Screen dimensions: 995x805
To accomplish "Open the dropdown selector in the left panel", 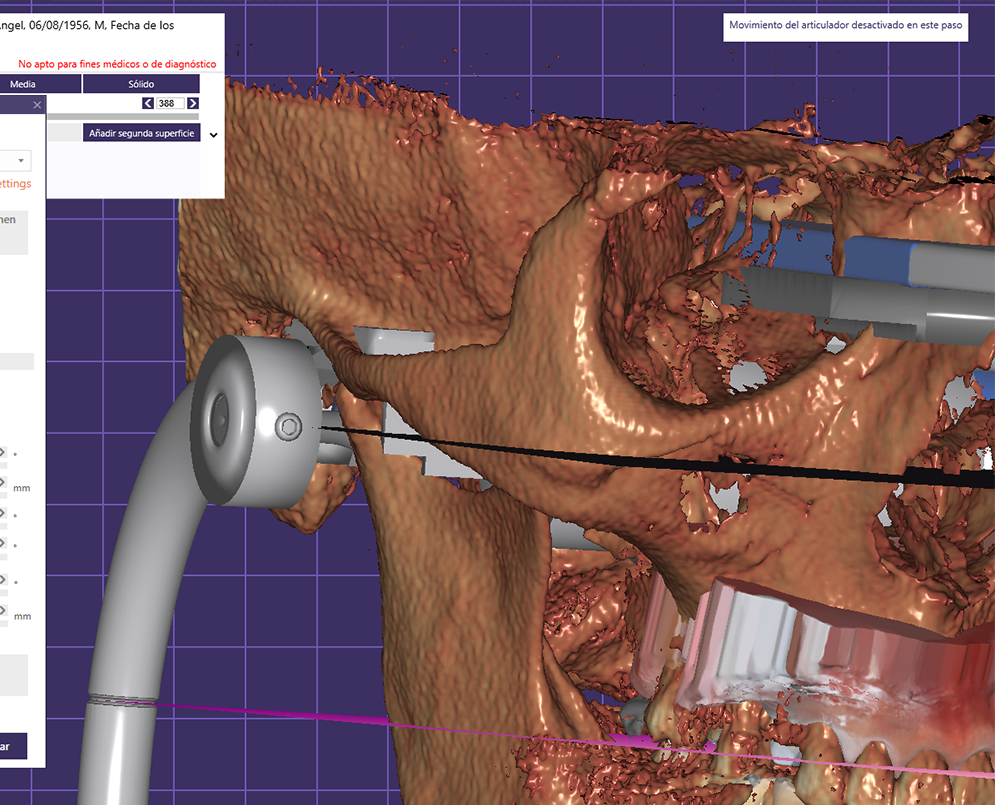I will point(15,160).
